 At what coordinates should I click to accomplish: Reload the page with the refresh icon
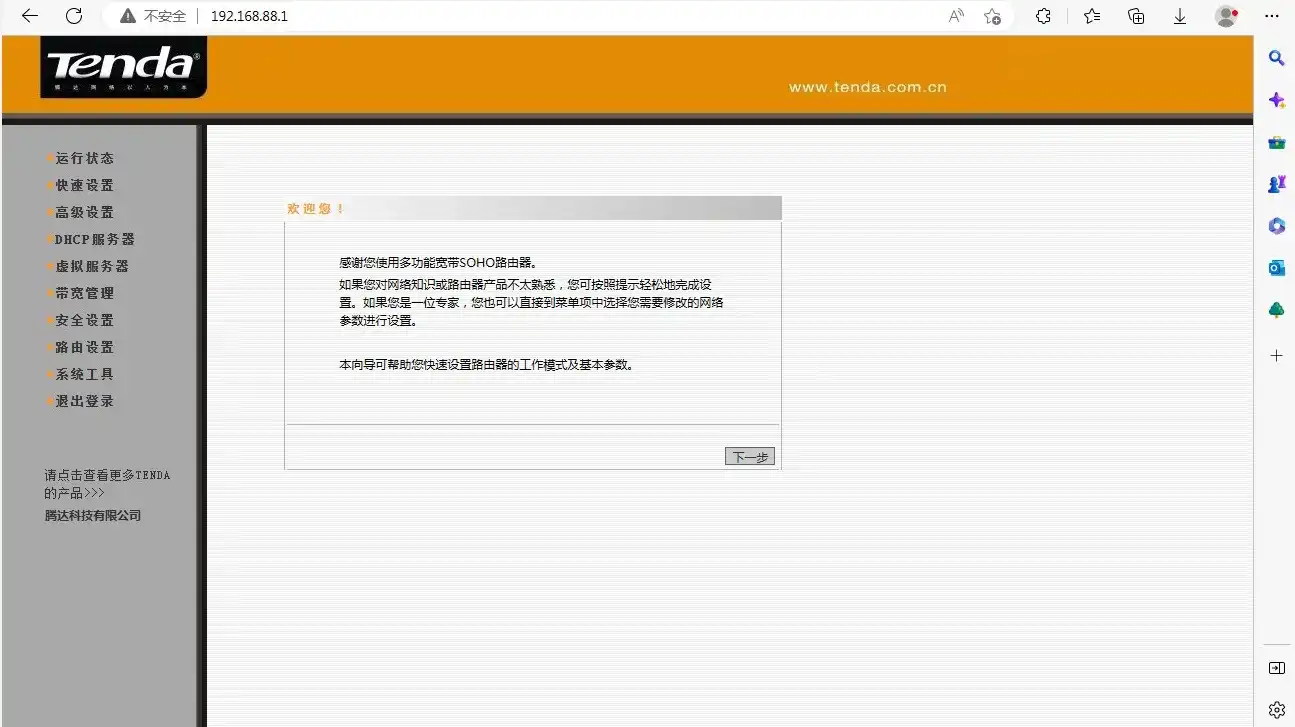(74, 16)
